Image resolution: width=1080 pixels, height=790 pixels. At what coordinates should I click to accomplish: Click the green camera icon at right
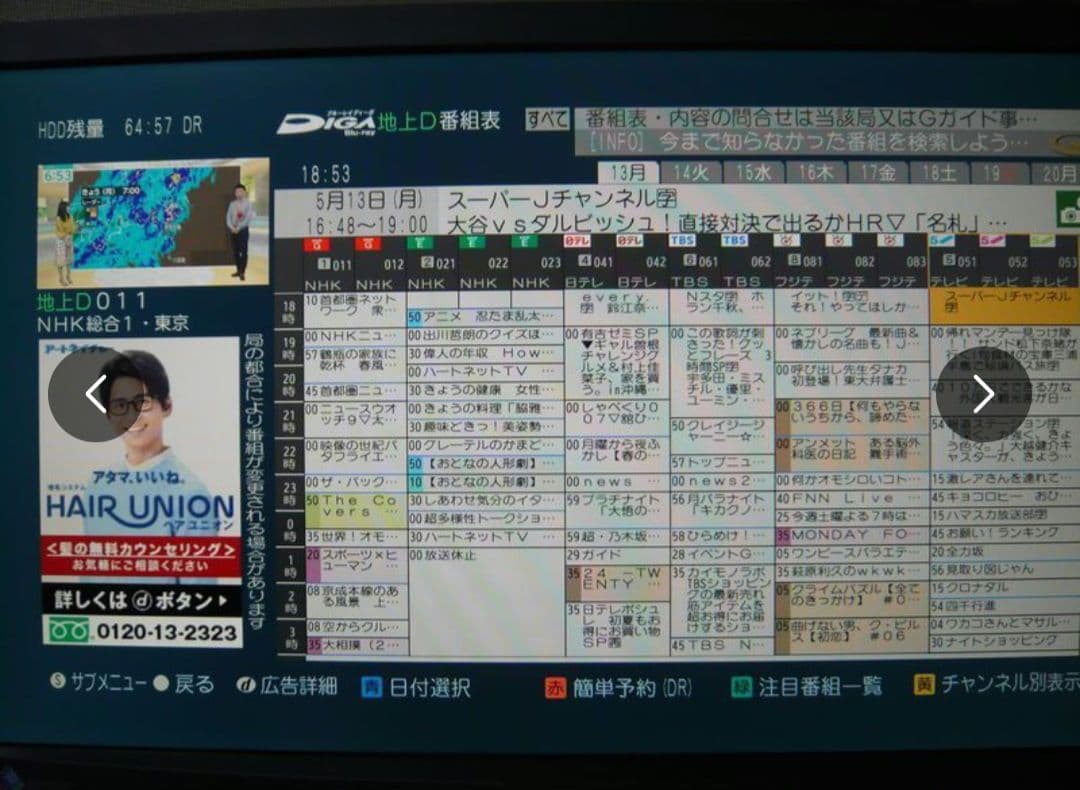[x=1068, y=211]
